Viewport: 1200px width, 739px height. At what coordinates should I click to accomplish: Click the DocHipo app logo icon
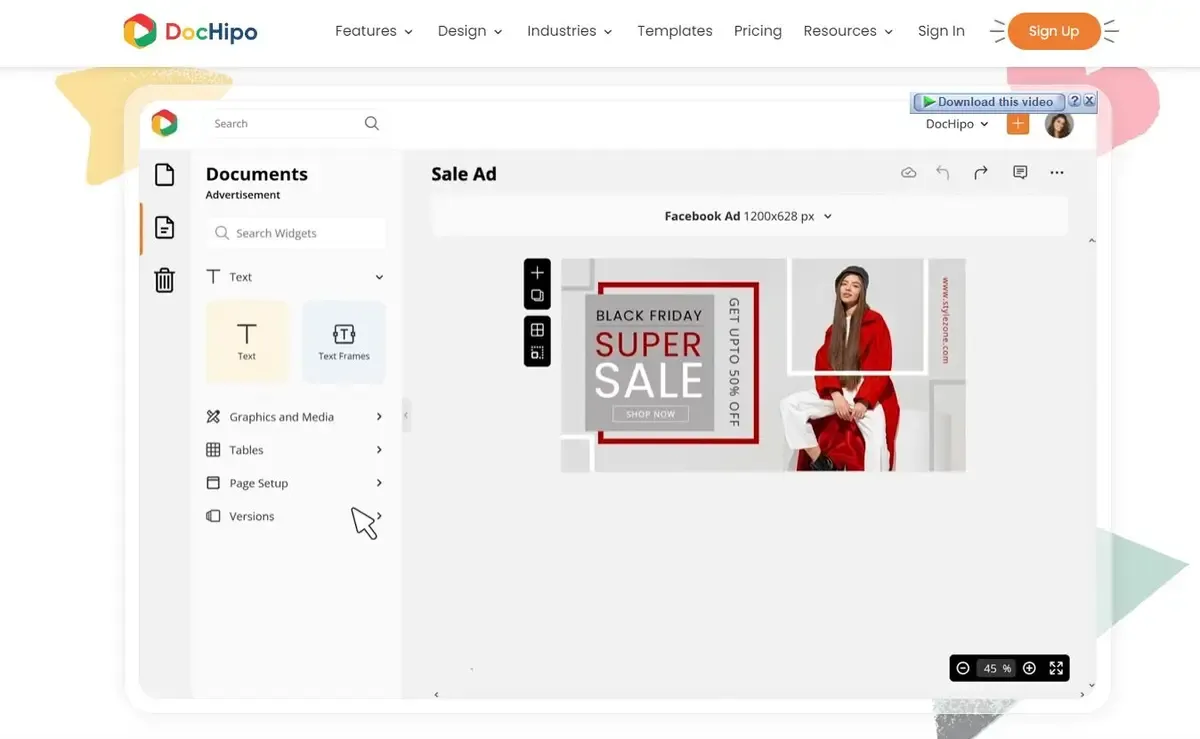[x=164, y=123]
